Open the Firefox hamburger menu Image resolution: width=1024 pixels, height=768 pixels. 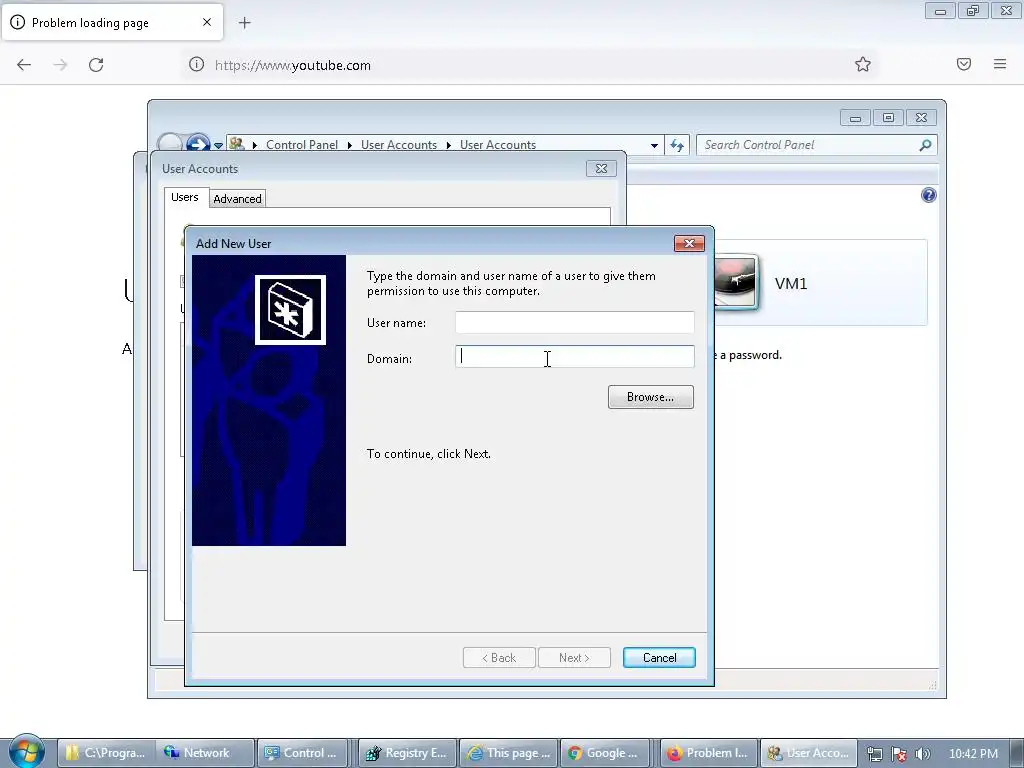pyautogui.click(x=1000, y=64)
